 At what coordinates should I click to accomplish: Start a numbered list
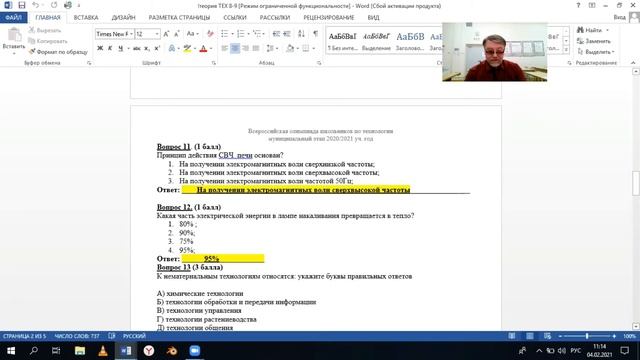click(240, 34)
